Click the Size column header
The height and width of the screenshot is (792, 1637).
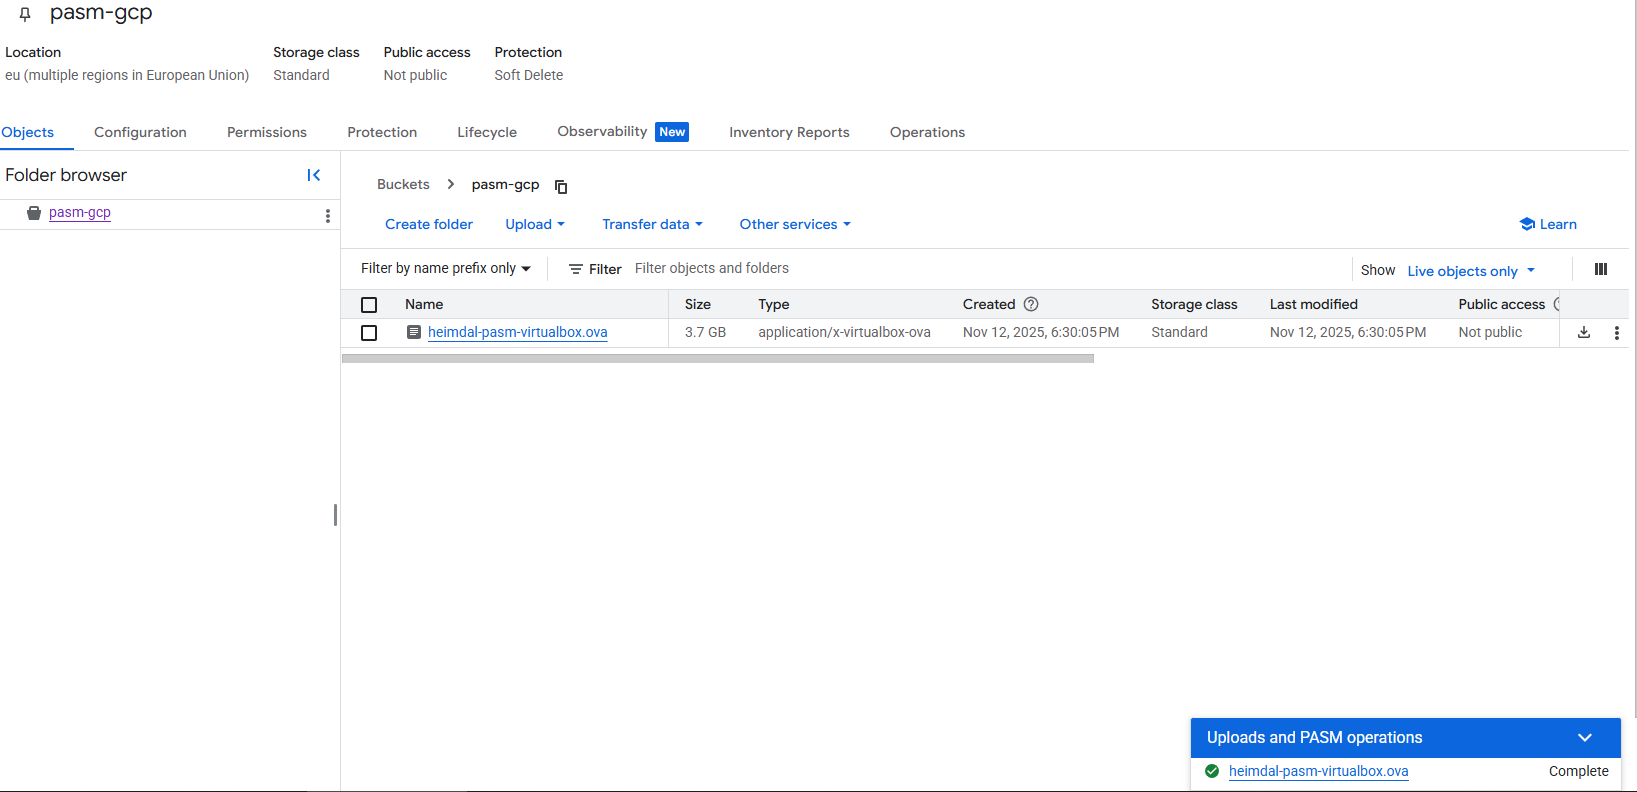[x=698, y=304]
